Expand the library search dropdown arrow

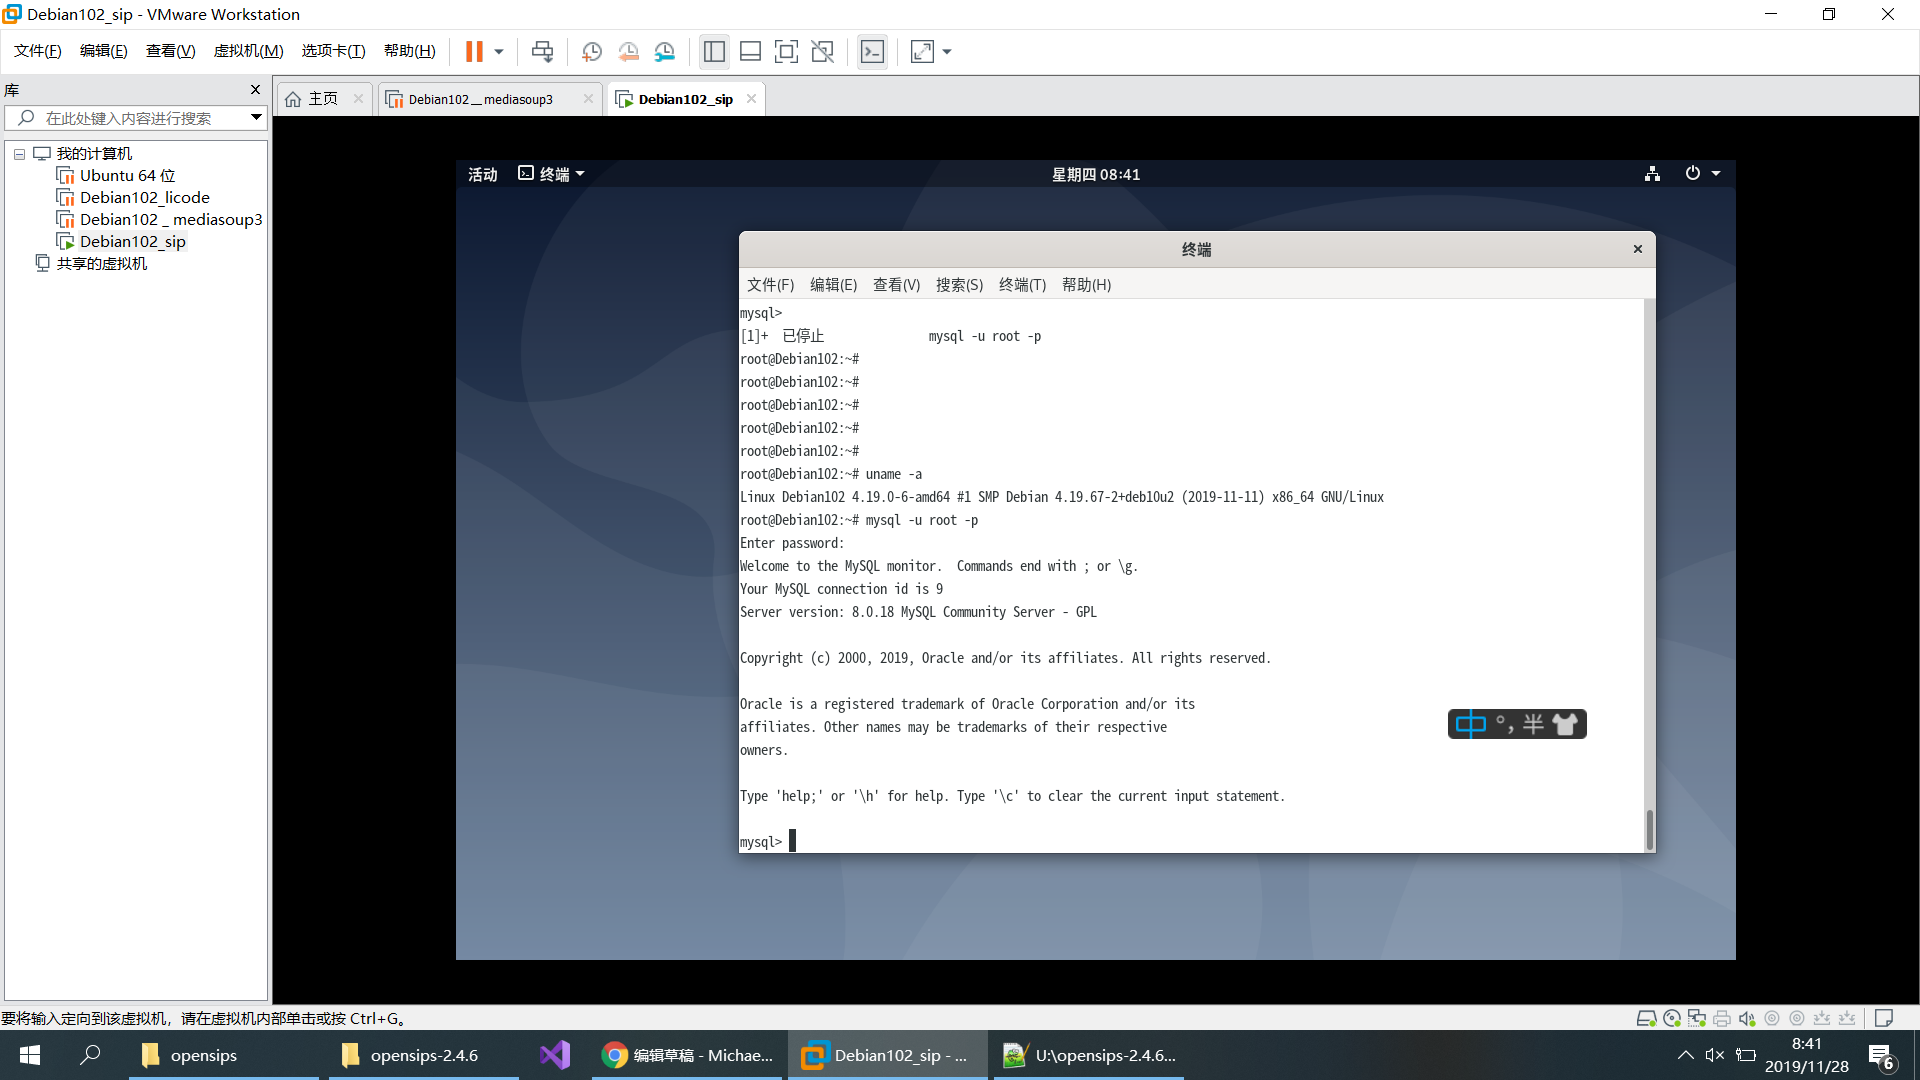tap(256, 118)
